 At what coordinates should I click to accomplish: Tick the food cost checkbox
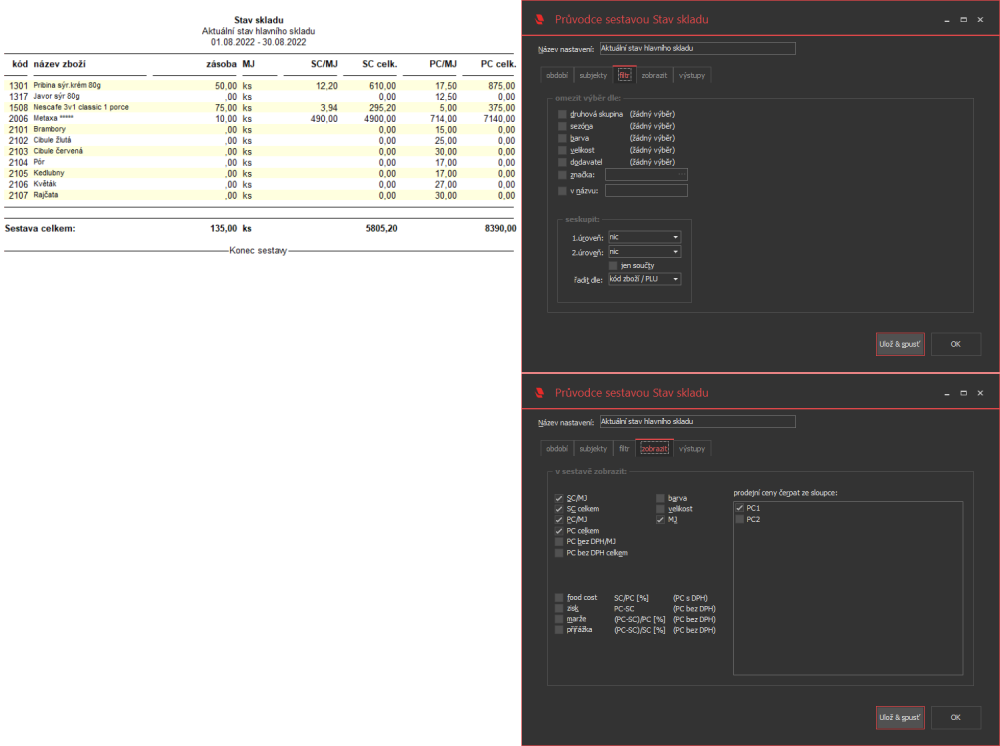pyautogui.click(x=559, y=597)
